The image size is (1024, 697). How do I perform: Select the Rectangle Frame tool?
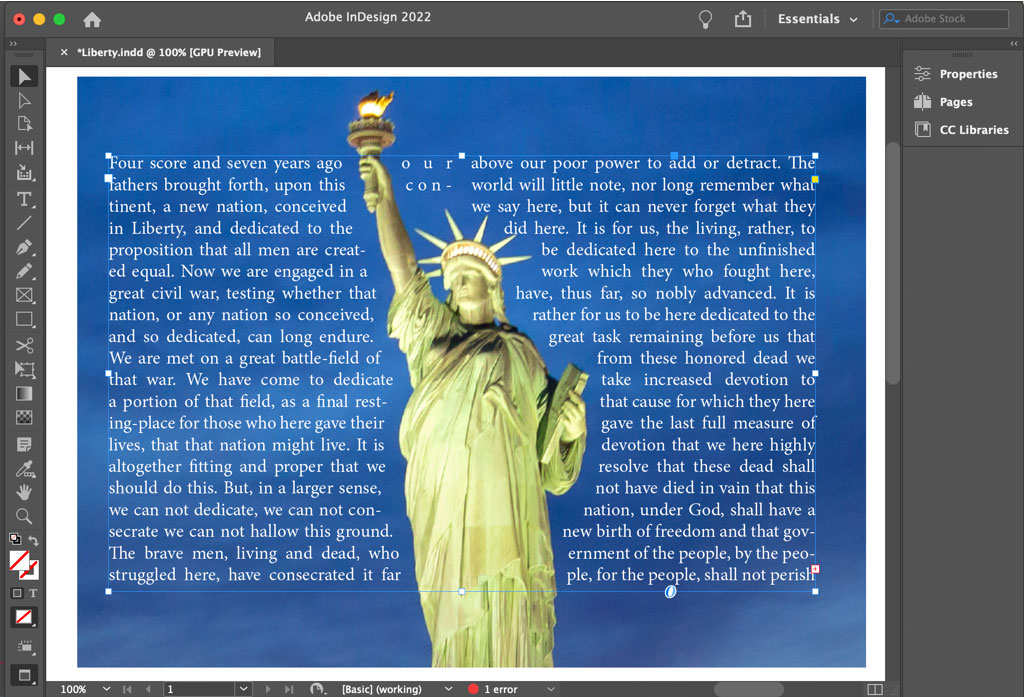tap(24, 295)
